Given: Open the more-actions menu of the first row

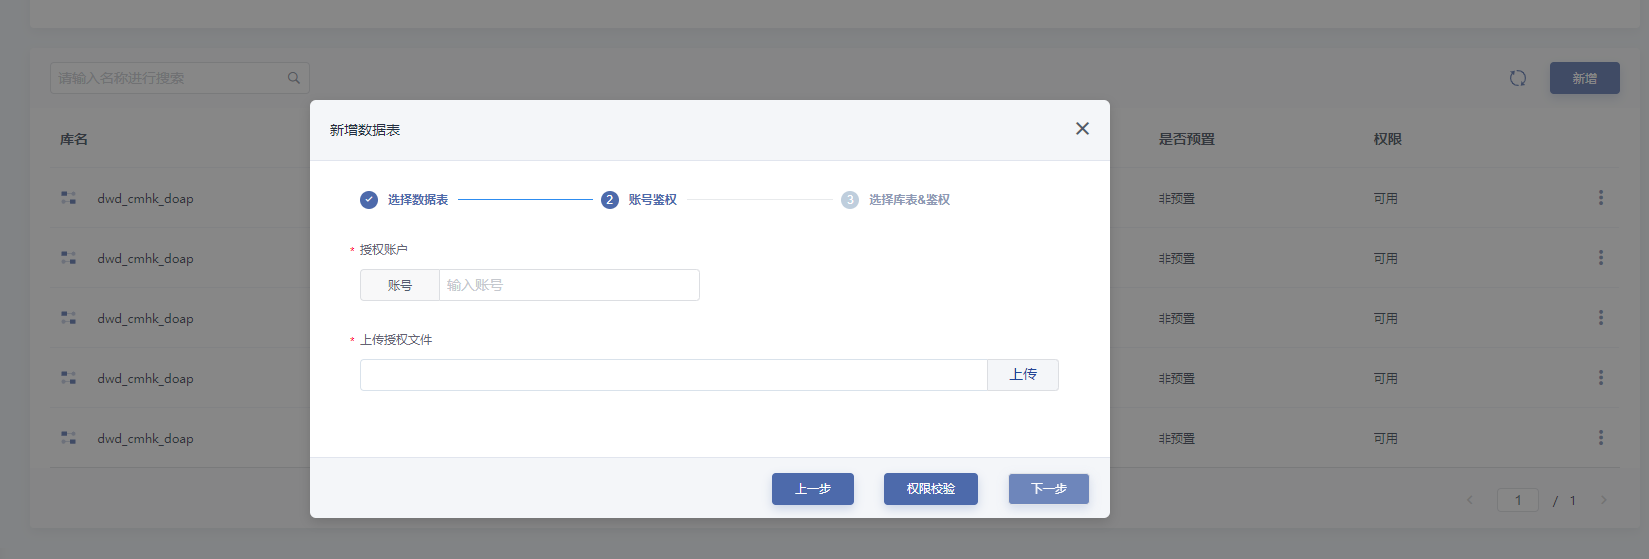Looking at the screenshot, I should coord(1601,198).
